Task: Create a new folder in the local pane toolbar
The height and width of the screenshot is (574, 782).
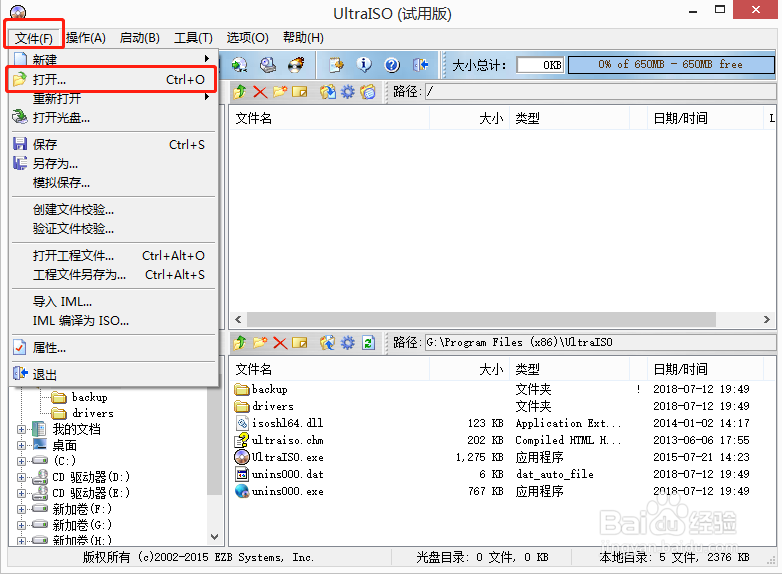Action: pyautogui.click(x=260, y=343)
